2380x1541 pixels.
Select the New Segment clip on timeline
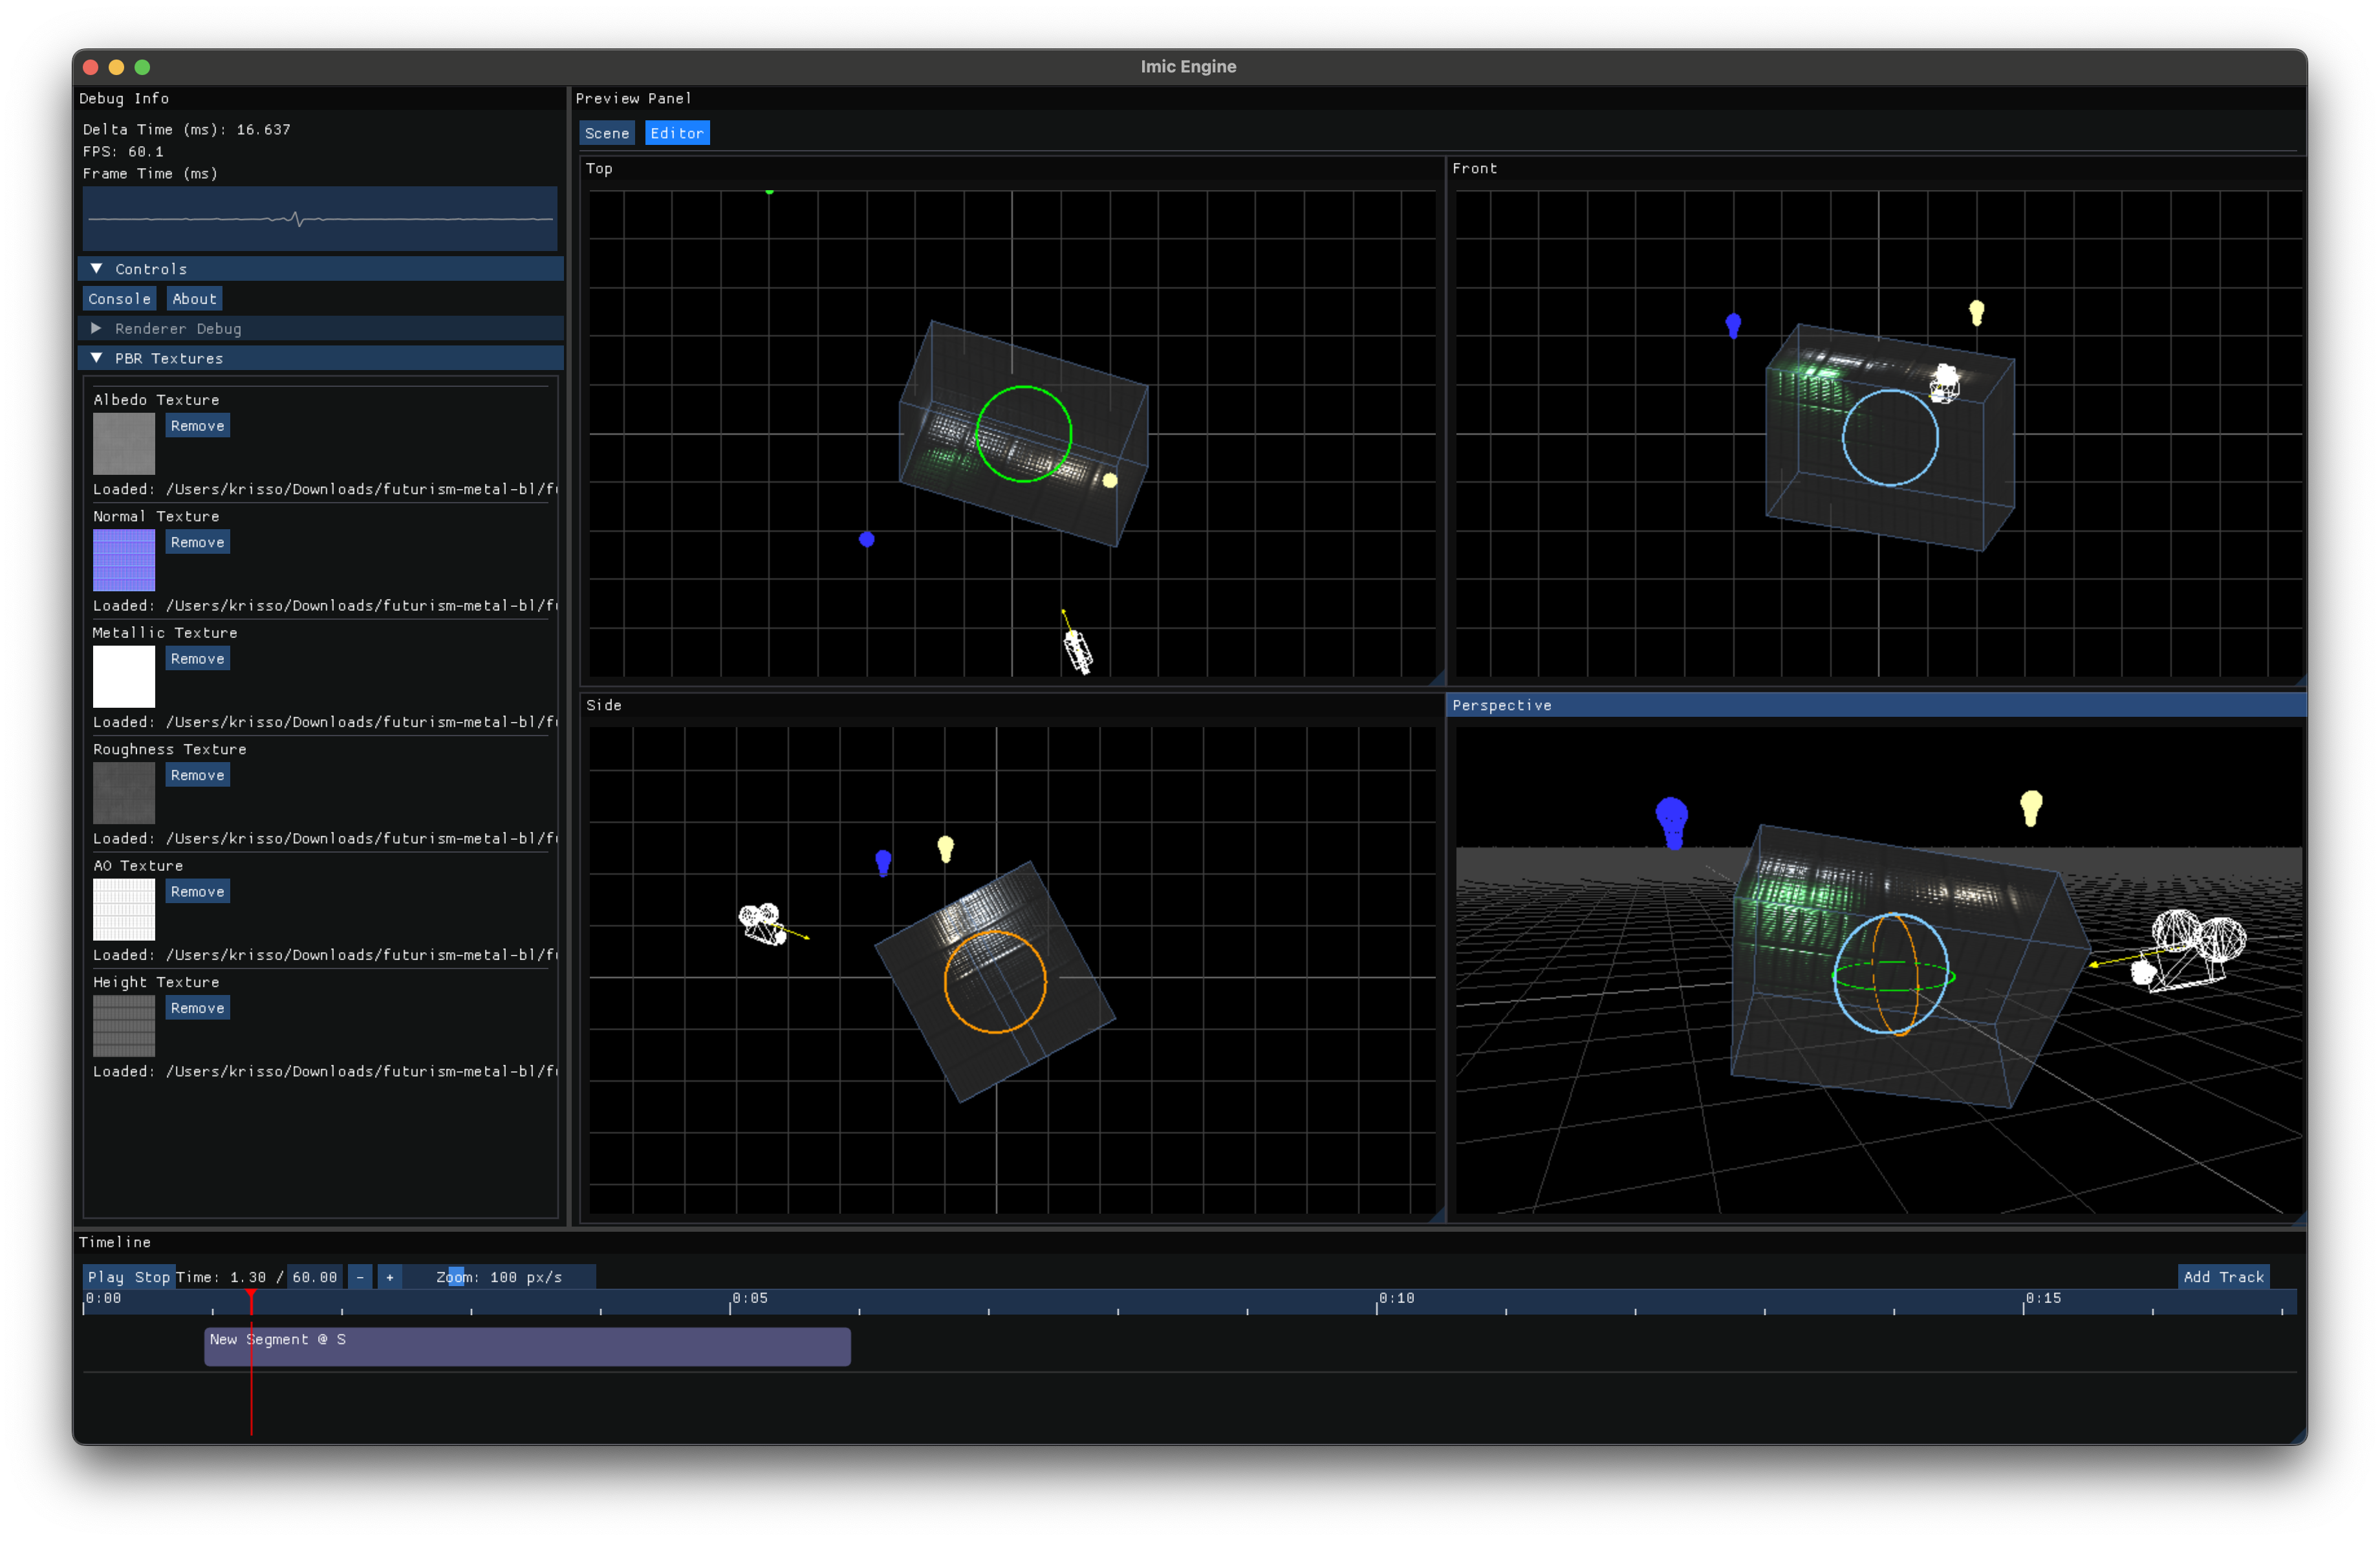pyautogui.click(x=527, y=1346)
